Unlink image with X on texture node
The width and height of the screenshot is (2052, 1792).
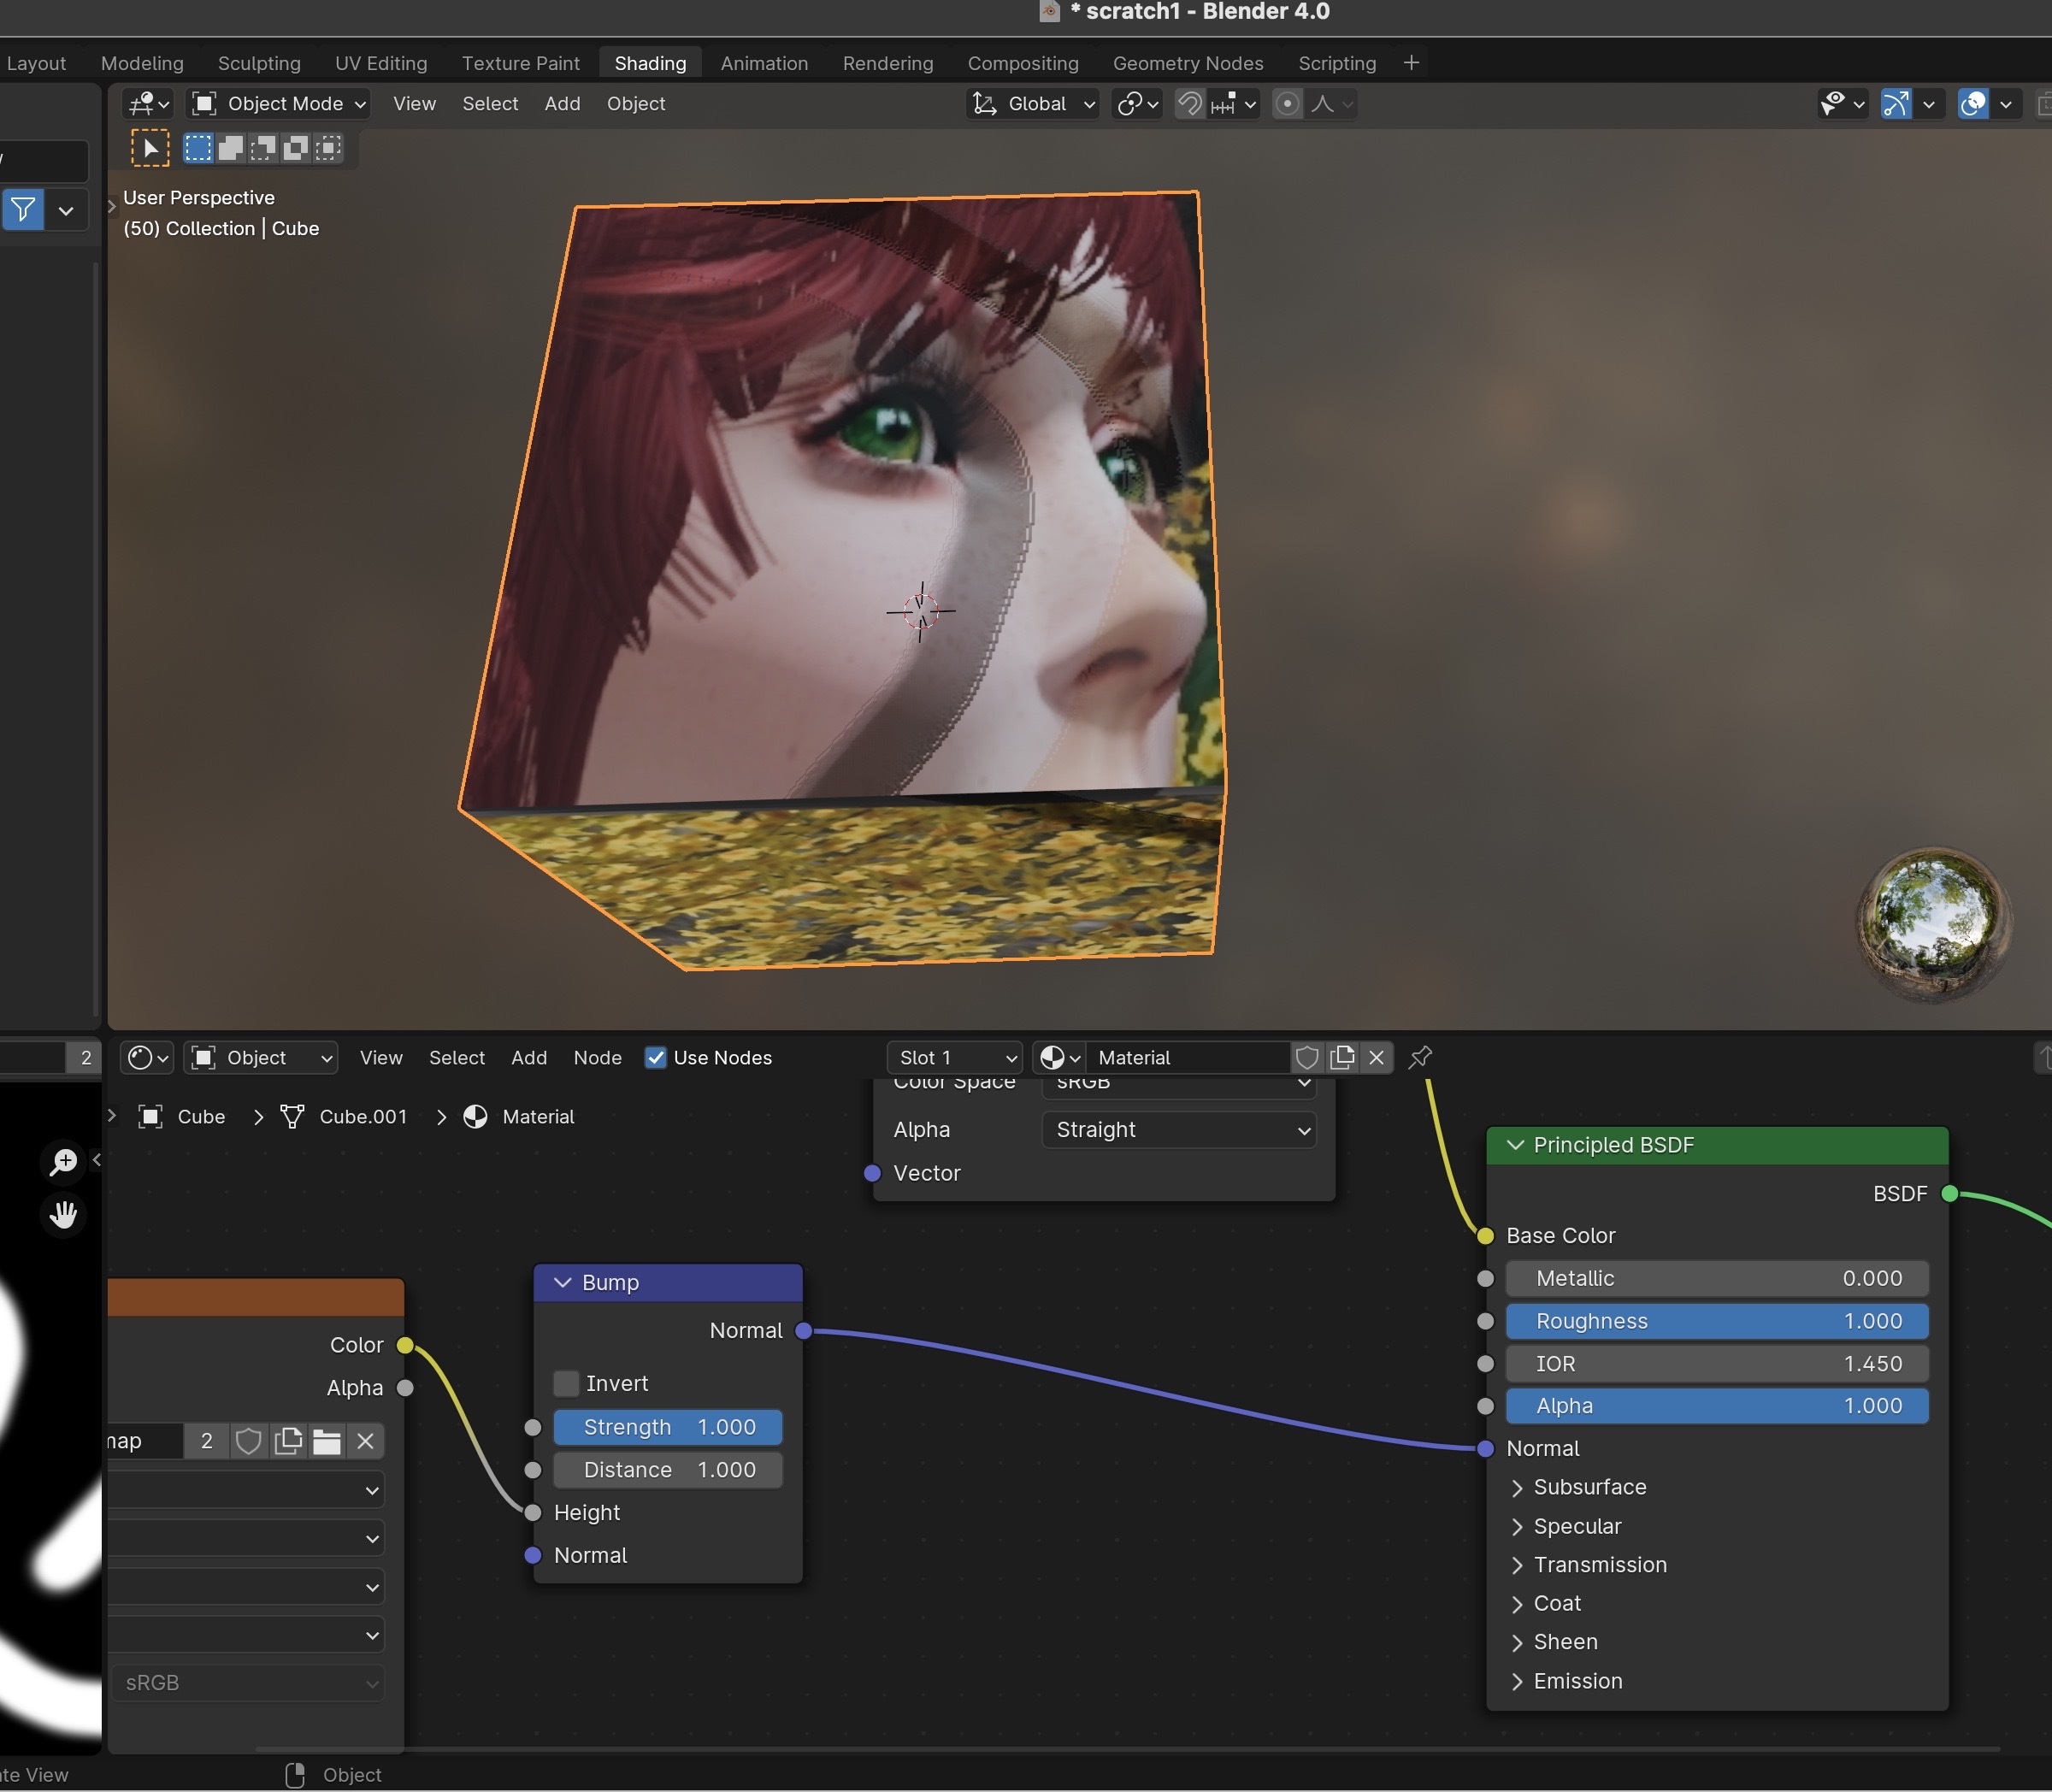pos(365,1441)
